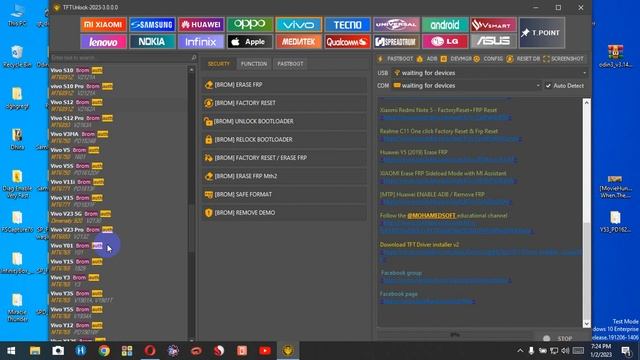Click ADB in the top toolbar
The image size is (640, 360).
427,59
